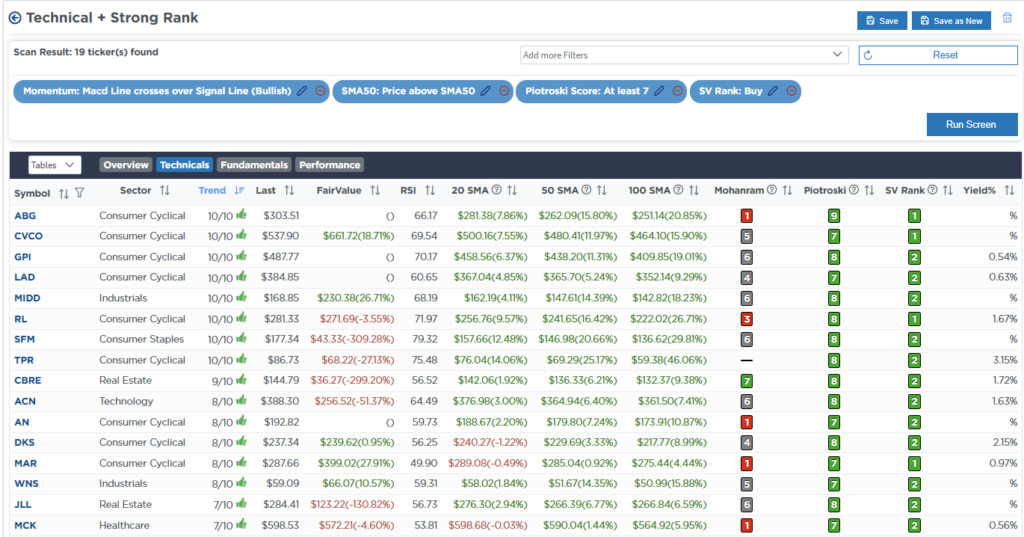This screenshot has height=537, width=1024.
Task: Select the Technicals tab
Action: 184,165
